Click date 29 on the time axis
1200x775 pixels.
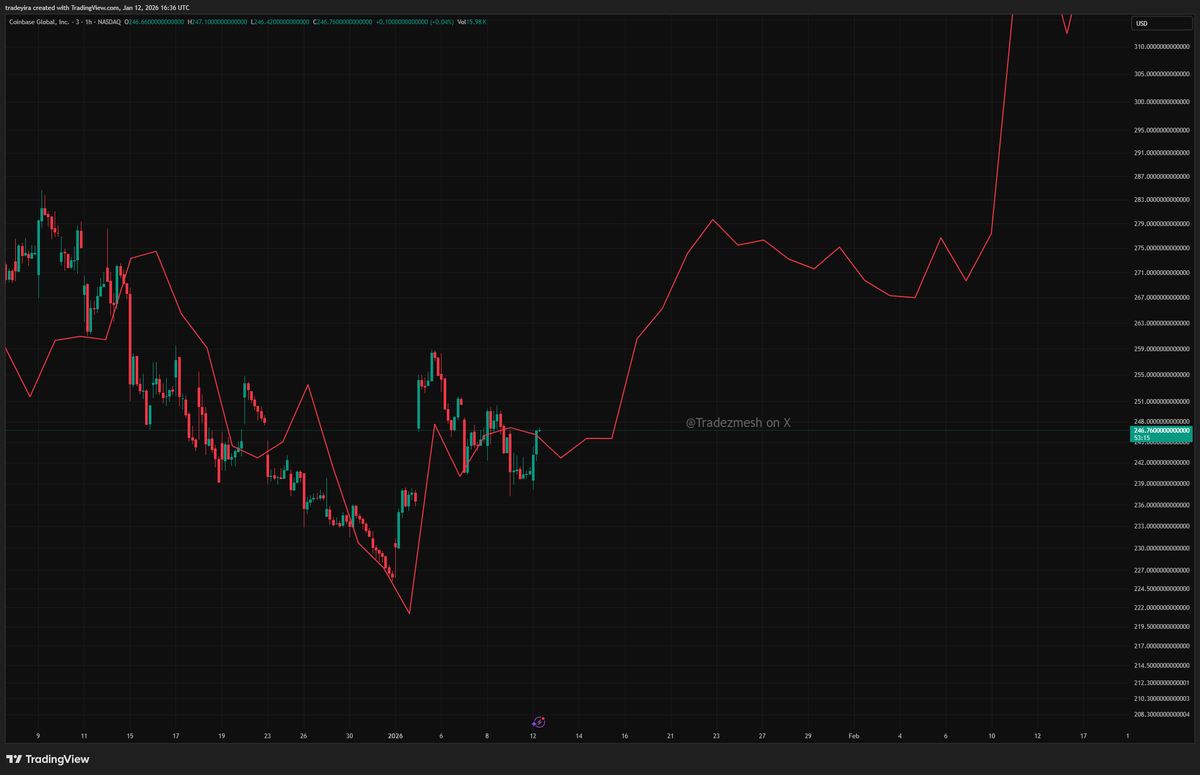point(808,736)
